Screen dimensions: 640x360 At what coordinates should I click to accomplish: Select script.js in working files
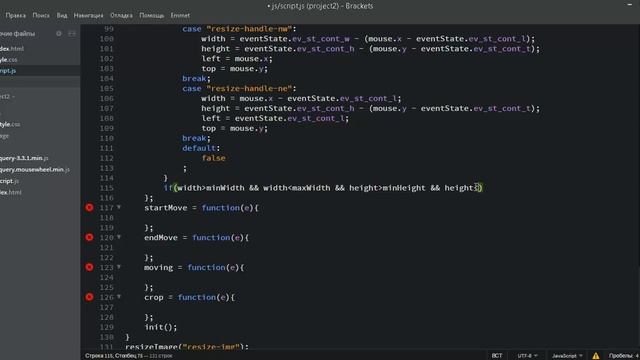pos(8,71)
